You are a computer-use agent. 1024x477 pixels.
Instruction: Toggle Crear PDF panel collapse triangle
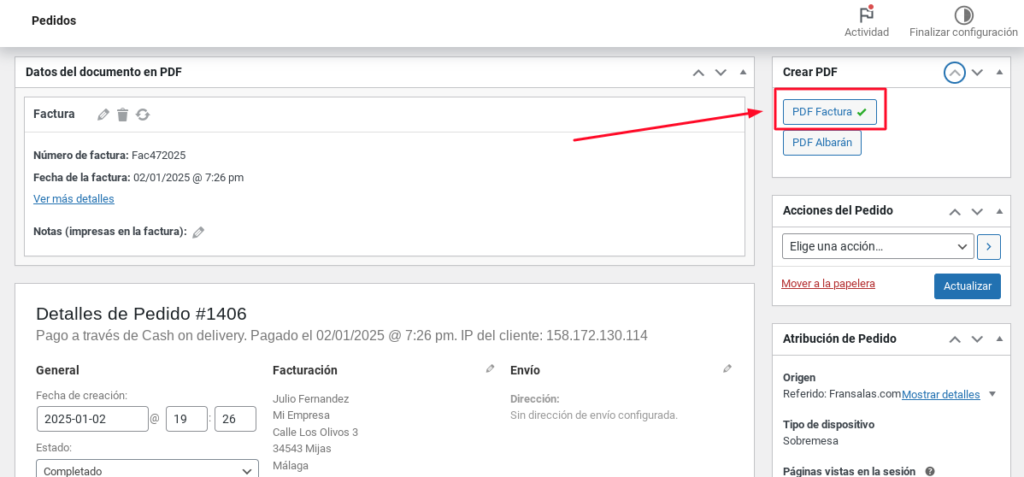(999, 72)
